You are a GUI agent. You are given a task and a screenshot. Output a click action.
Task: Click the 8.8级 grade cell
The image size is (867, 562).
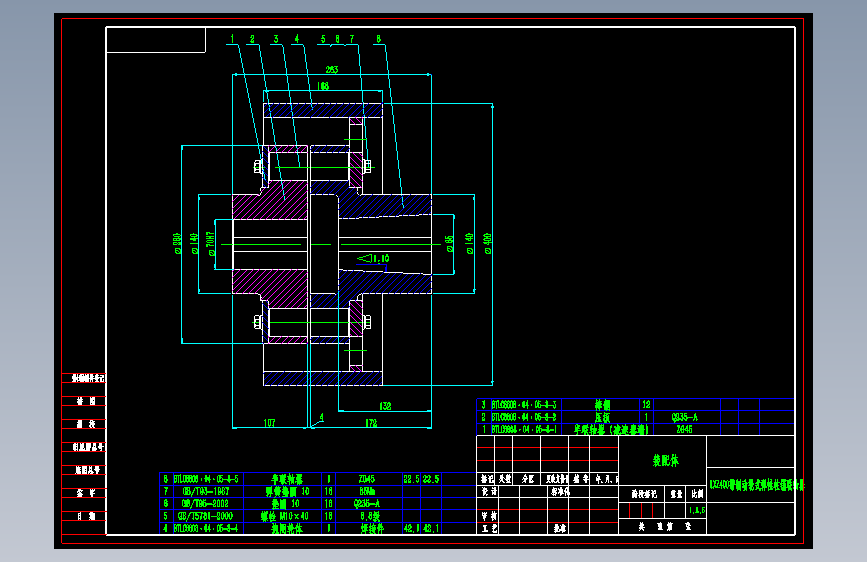click(x=370, y=516)
